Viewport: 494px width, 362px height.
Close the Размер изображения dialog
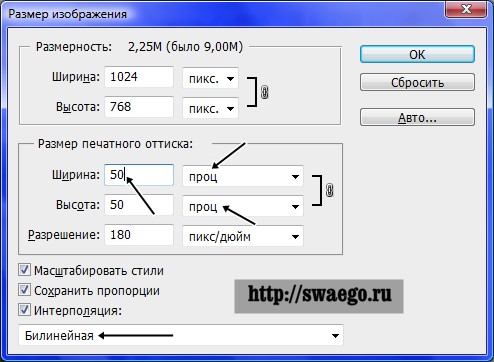[x=466, y=9]
